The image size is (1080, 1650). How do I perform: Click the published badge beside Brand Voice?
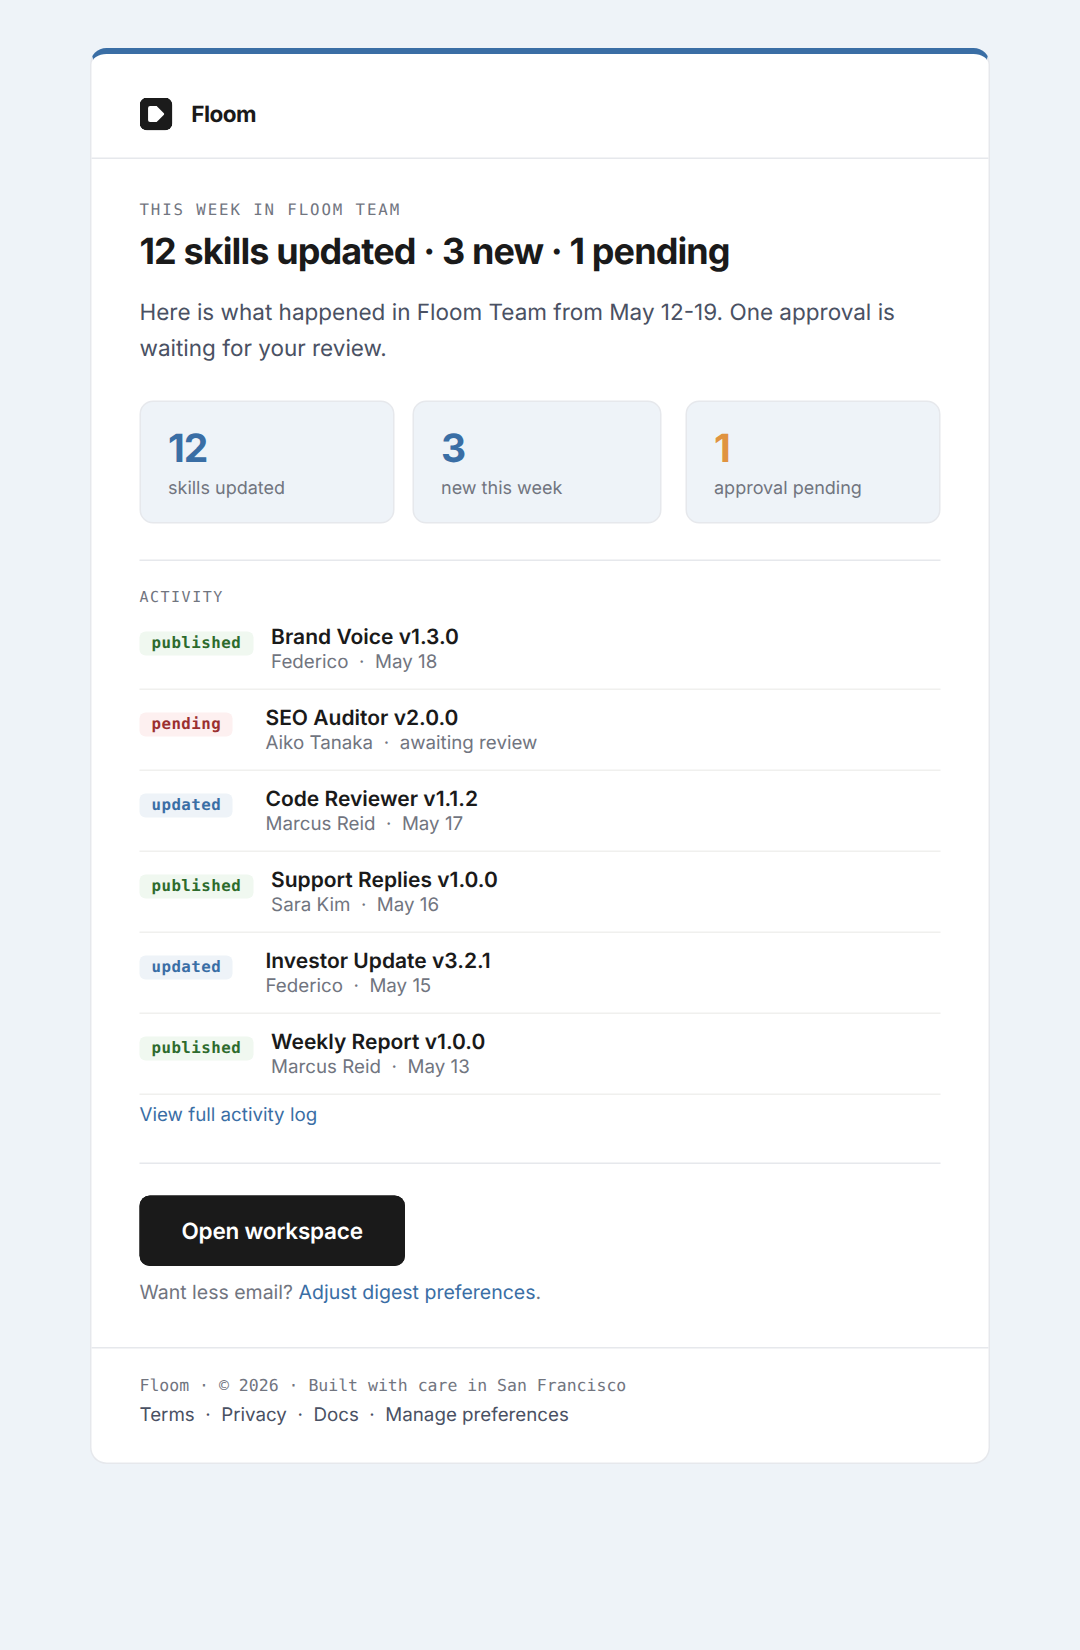pyautogui.click(x=196, y=643)
